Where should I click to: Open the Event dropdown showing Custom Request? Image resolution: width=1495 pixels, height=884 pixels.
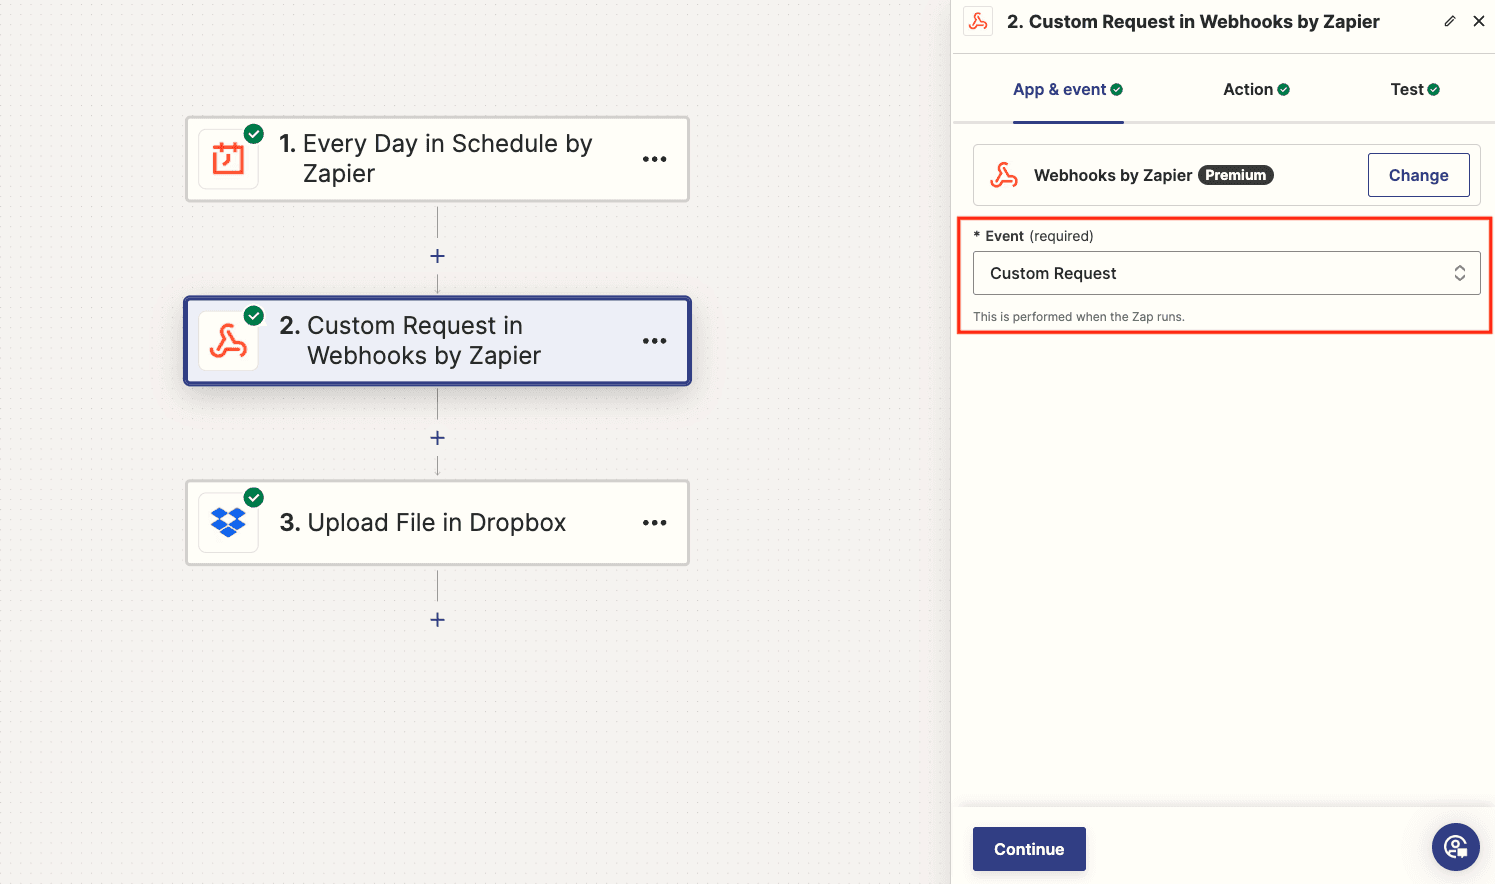point(1227,273)
